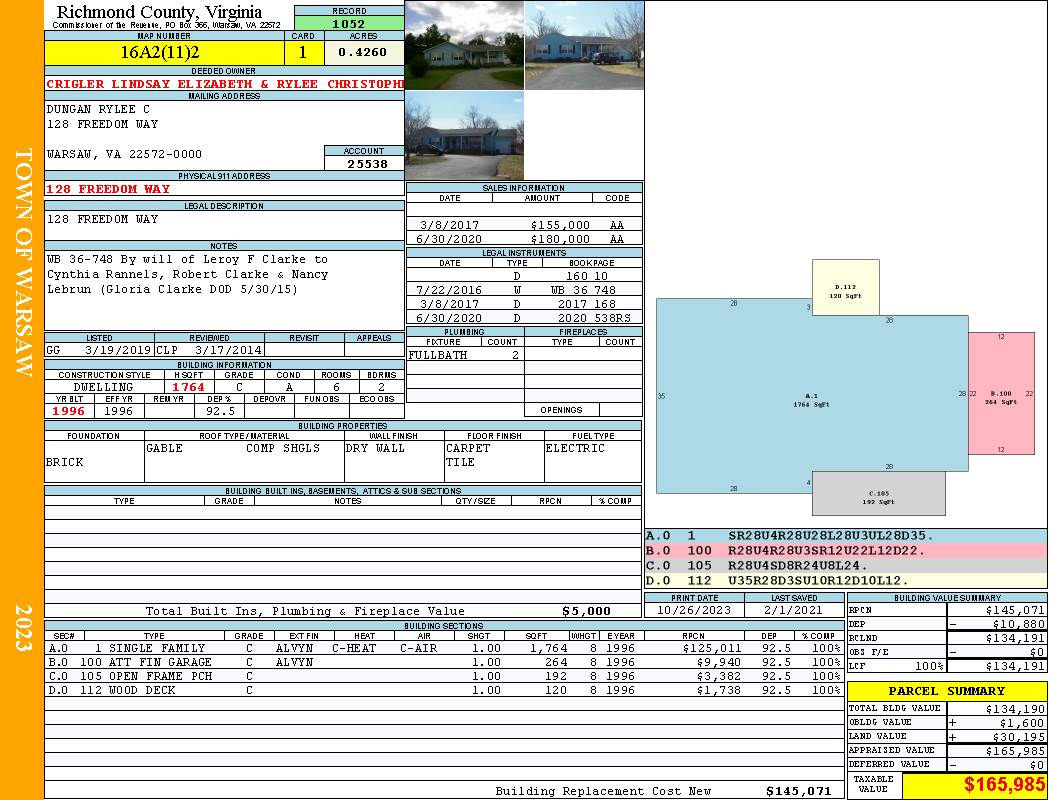Select account number 25538
Image resolution: width=1050 pixels, height=800 pixels.
tap(364, 163)
